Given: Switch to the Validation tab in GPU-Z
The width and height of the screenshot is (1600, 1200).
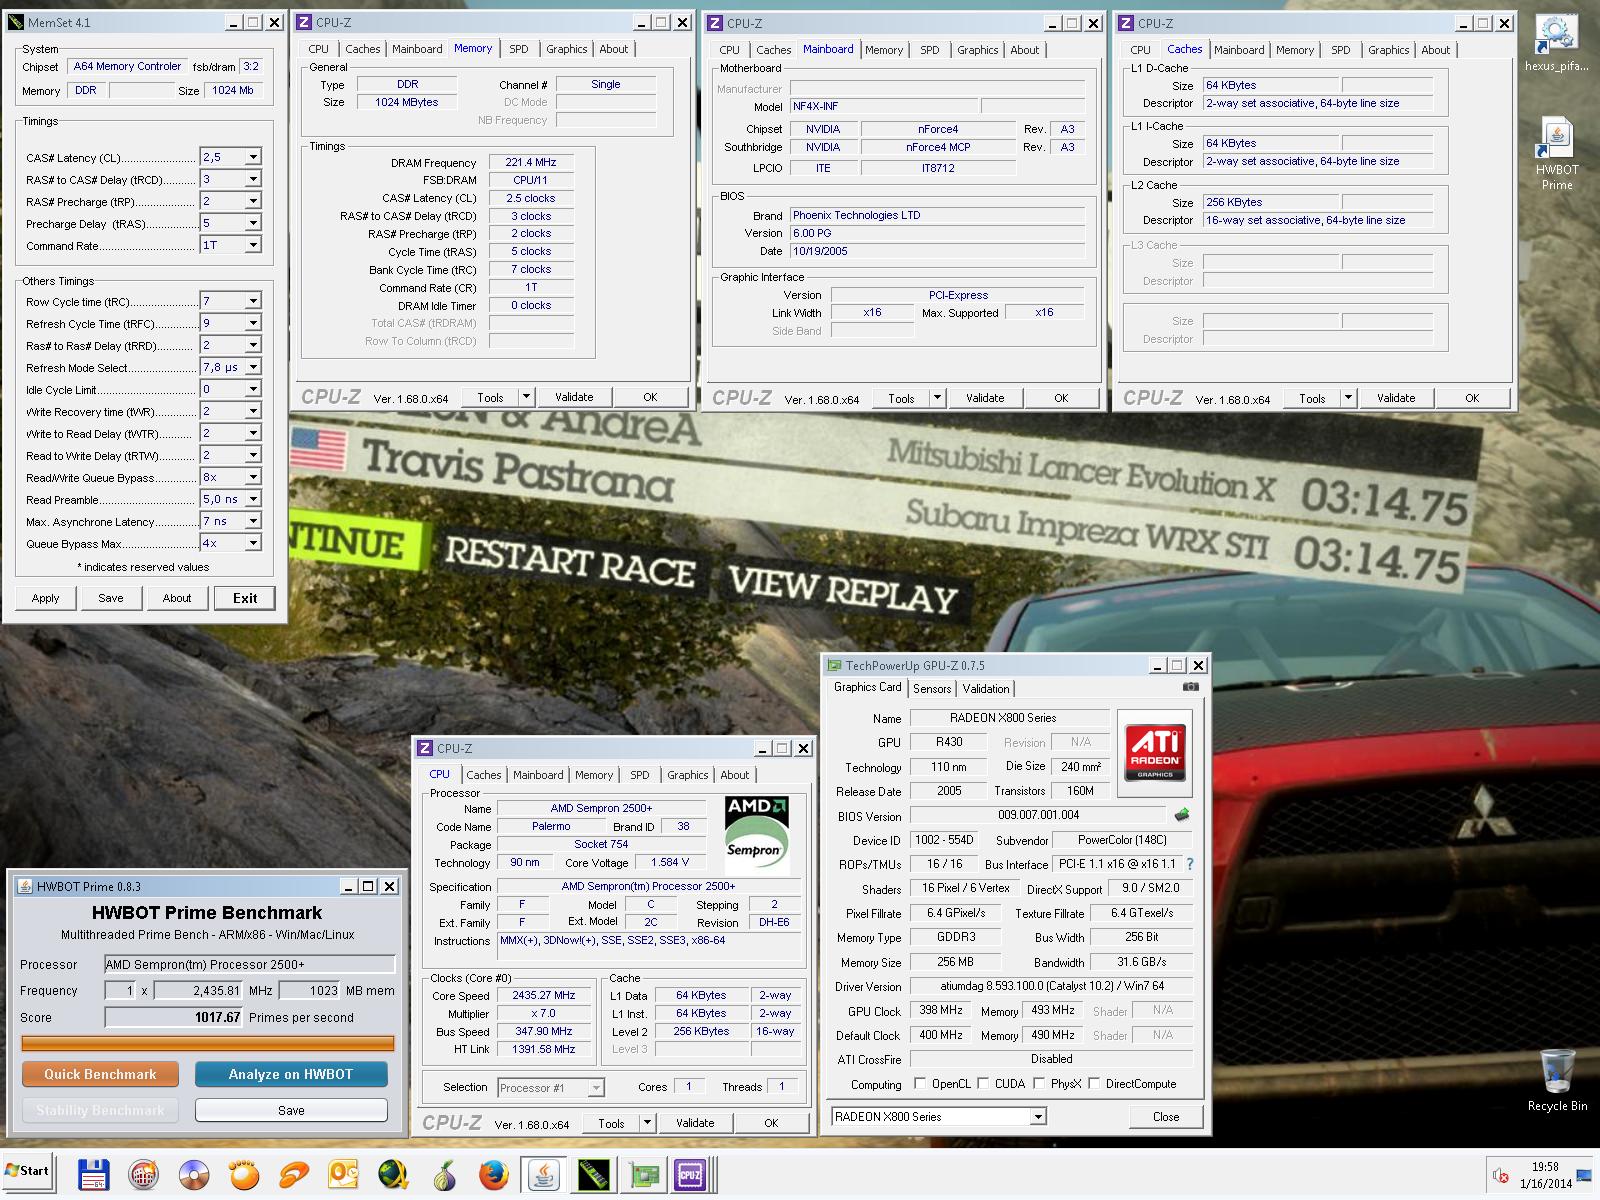Looking at the screenshot, I should pyautogui.click(x=986, y=689).
